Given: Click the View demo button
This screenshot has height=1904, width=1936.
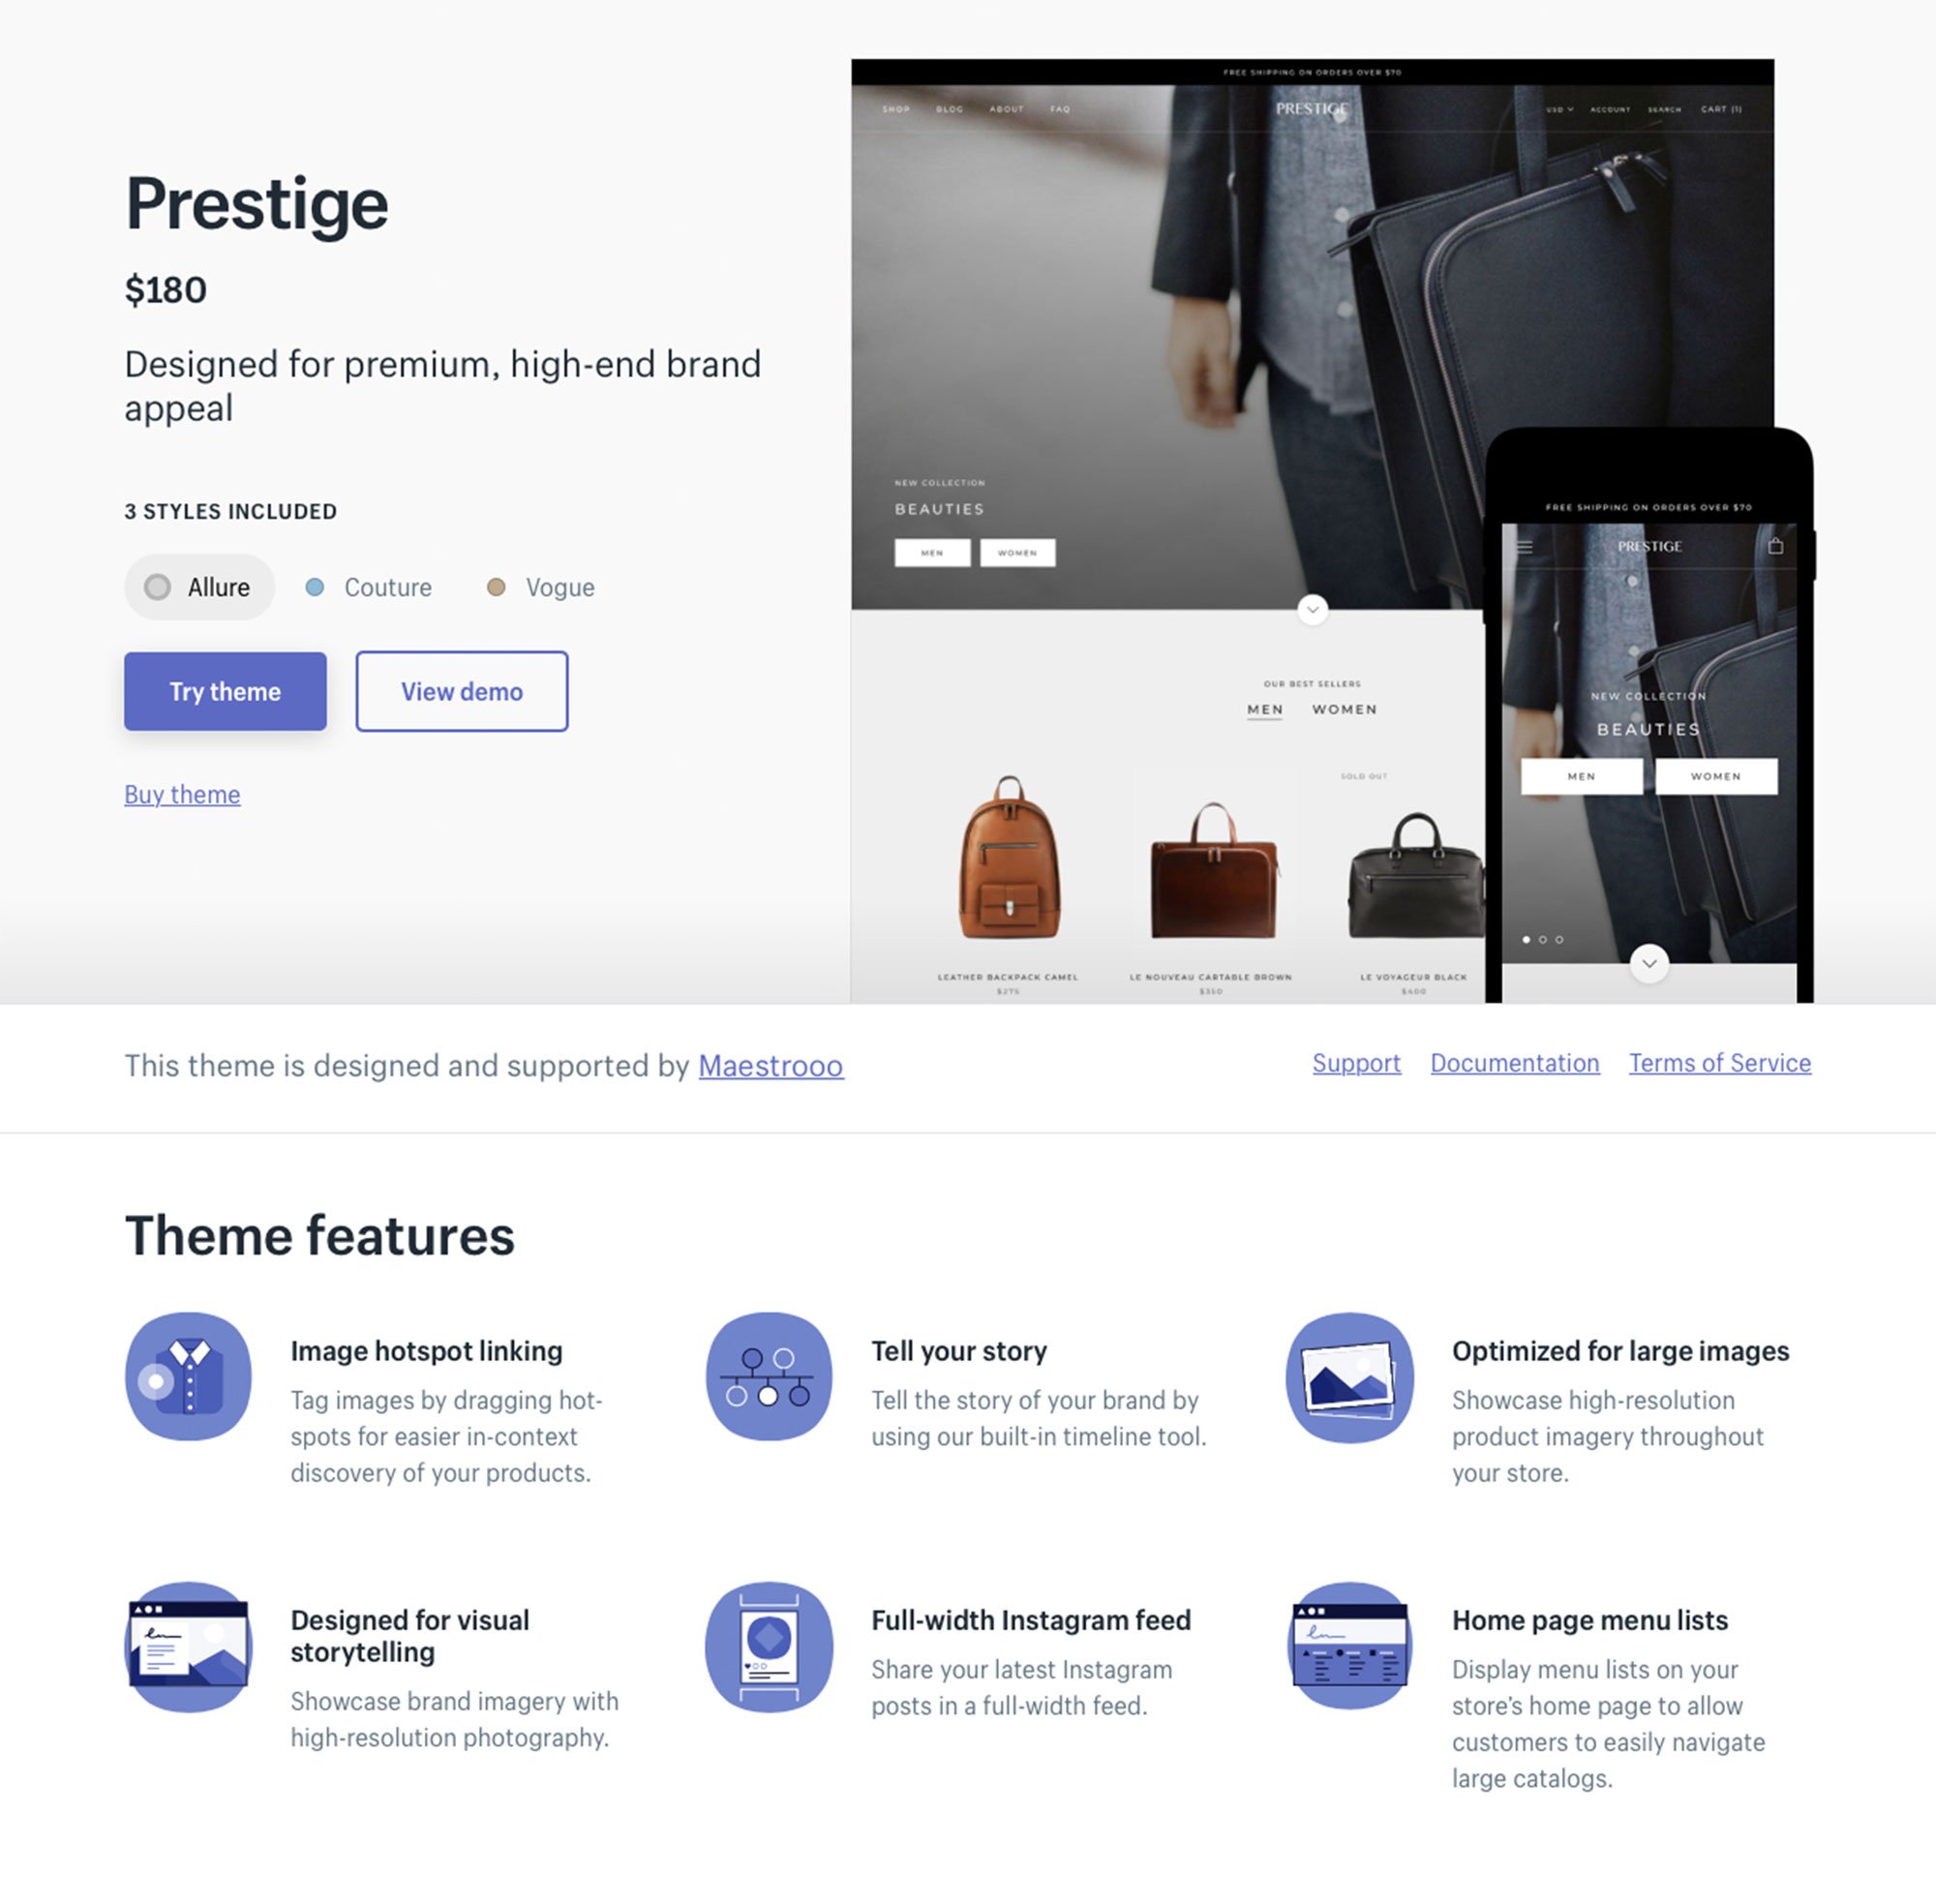Looking at the screenshot, I should click(x=461, y=690).
